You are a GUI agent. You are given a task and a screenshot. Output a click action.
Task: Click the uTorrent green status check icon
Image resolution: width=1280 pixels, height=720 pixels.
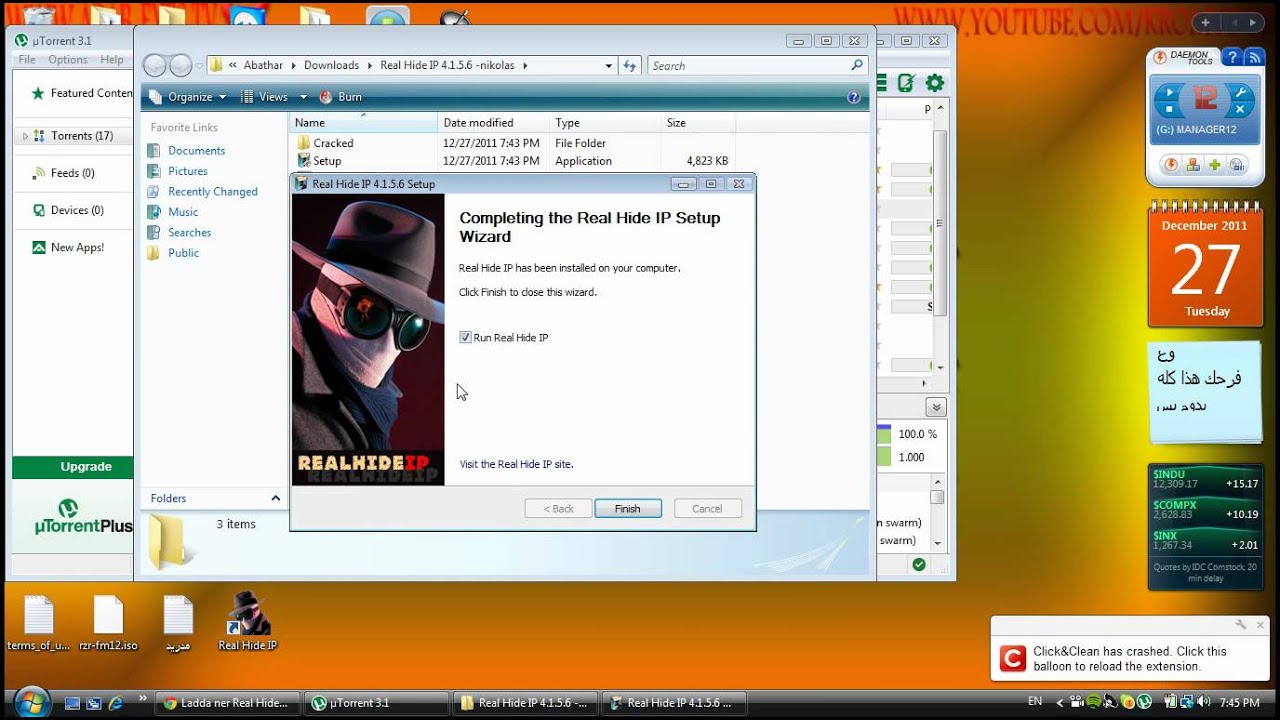918,565
